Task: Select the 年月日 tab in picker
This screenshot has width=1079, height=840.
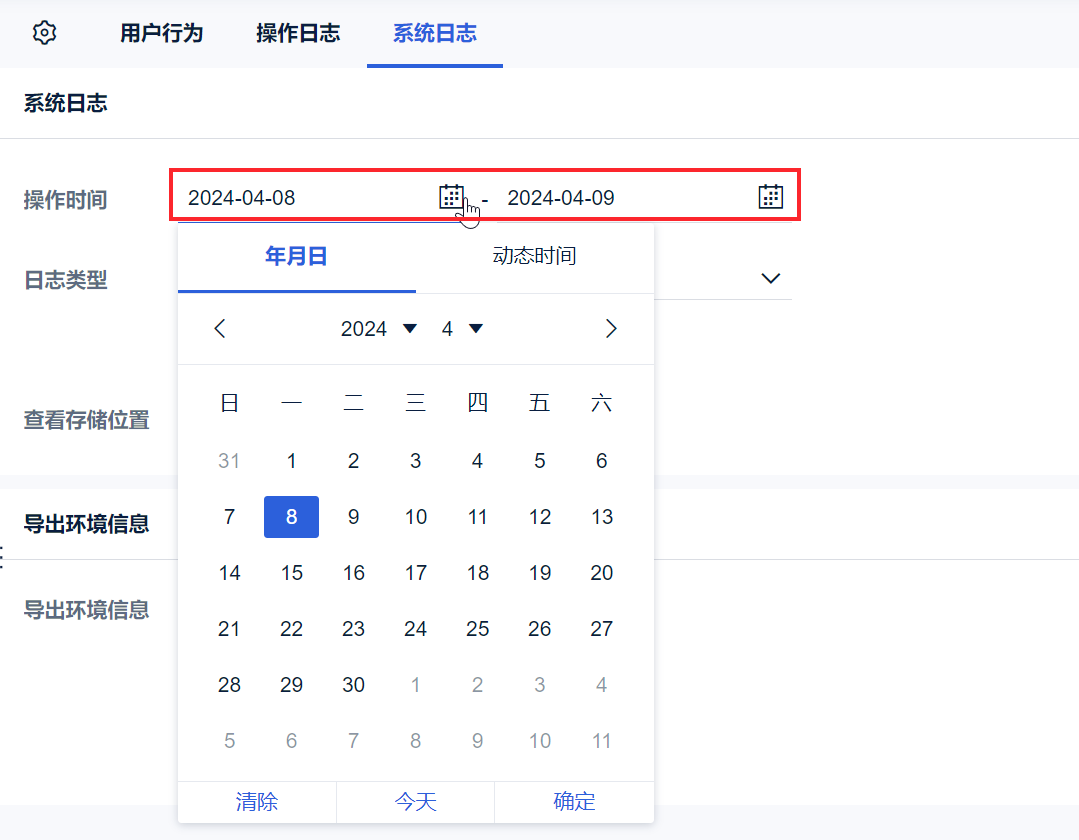Action: [296, 256]
